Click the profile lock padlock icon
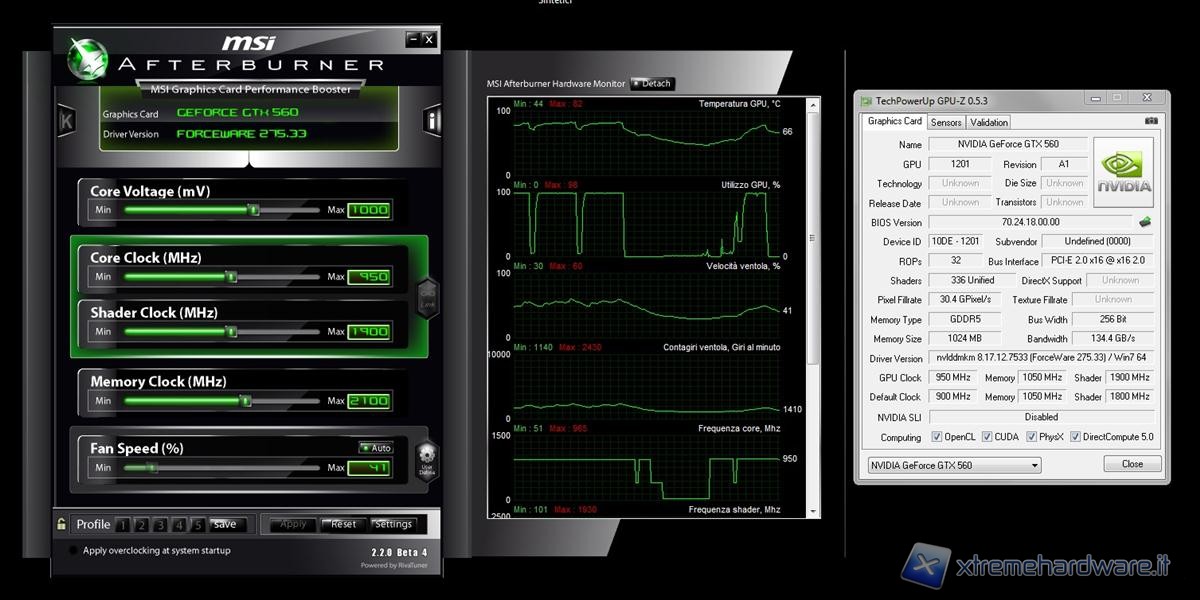This screenshot has height=600, width=1200. 62,524
